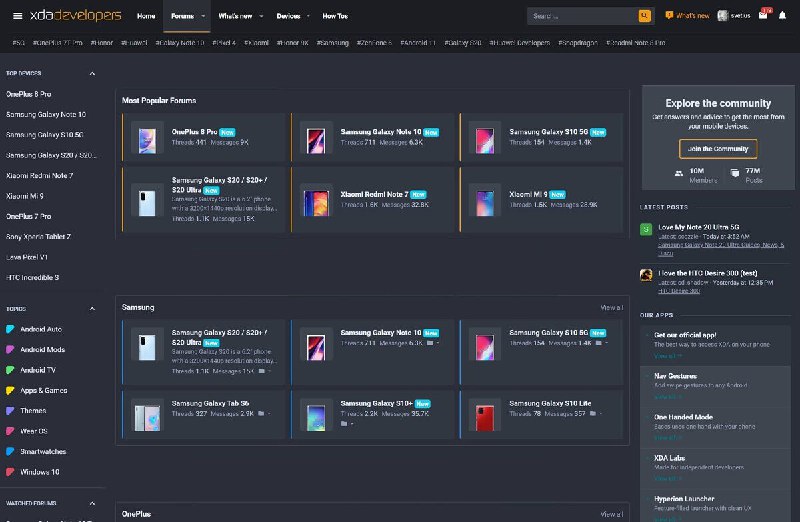This screenshot has width=800, height=522.
Task: Go to the Home nav item
Action: pyautogui.click(x=146, y=16)
